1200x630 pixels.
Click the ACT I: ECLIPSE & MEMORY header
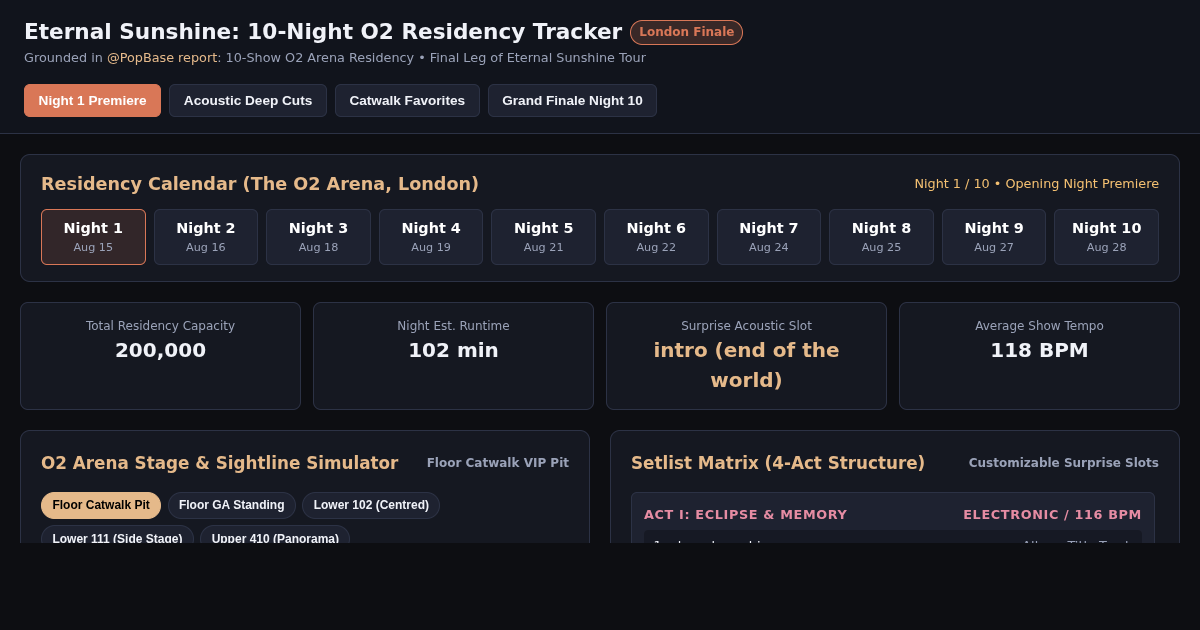pos(745,515)
